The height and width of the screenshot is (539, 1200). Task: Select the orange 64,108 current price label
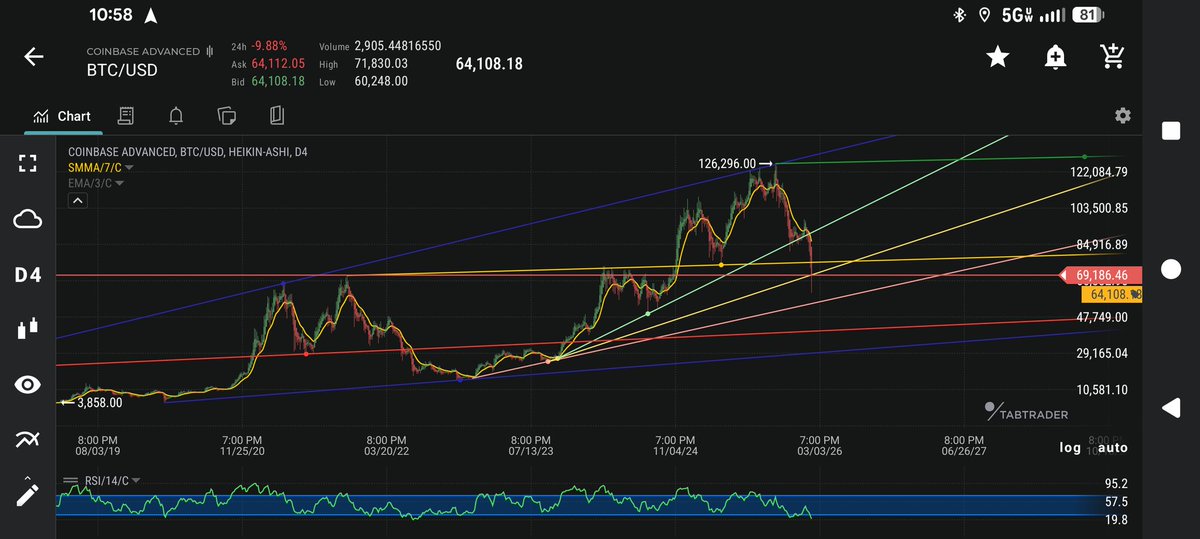point(1110,295)
